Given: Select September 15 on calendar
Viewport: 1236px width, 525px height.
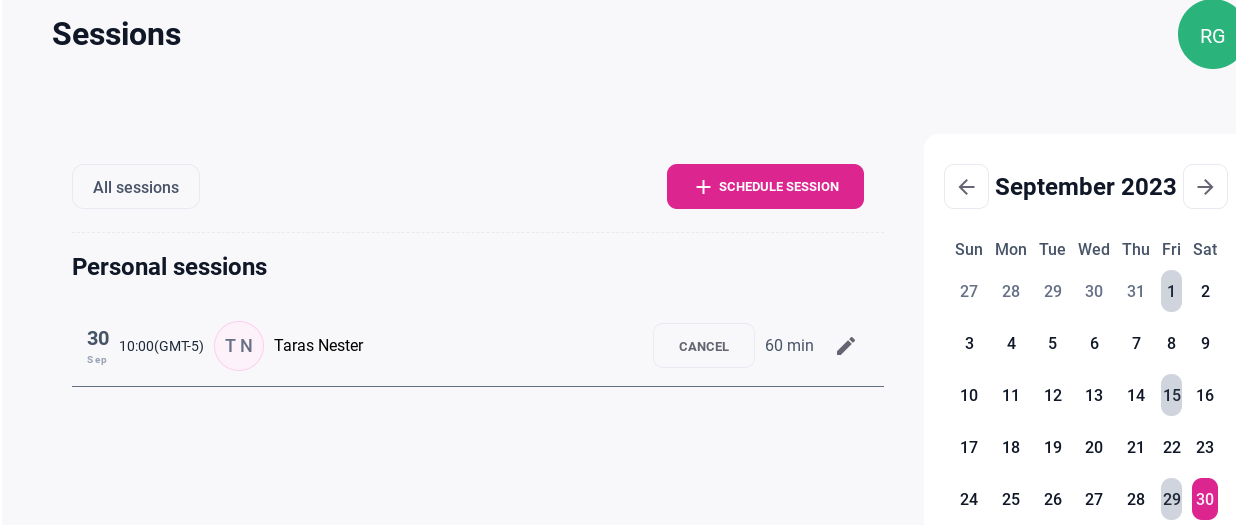Looking at the screenshot, I should coord(1171,395).
